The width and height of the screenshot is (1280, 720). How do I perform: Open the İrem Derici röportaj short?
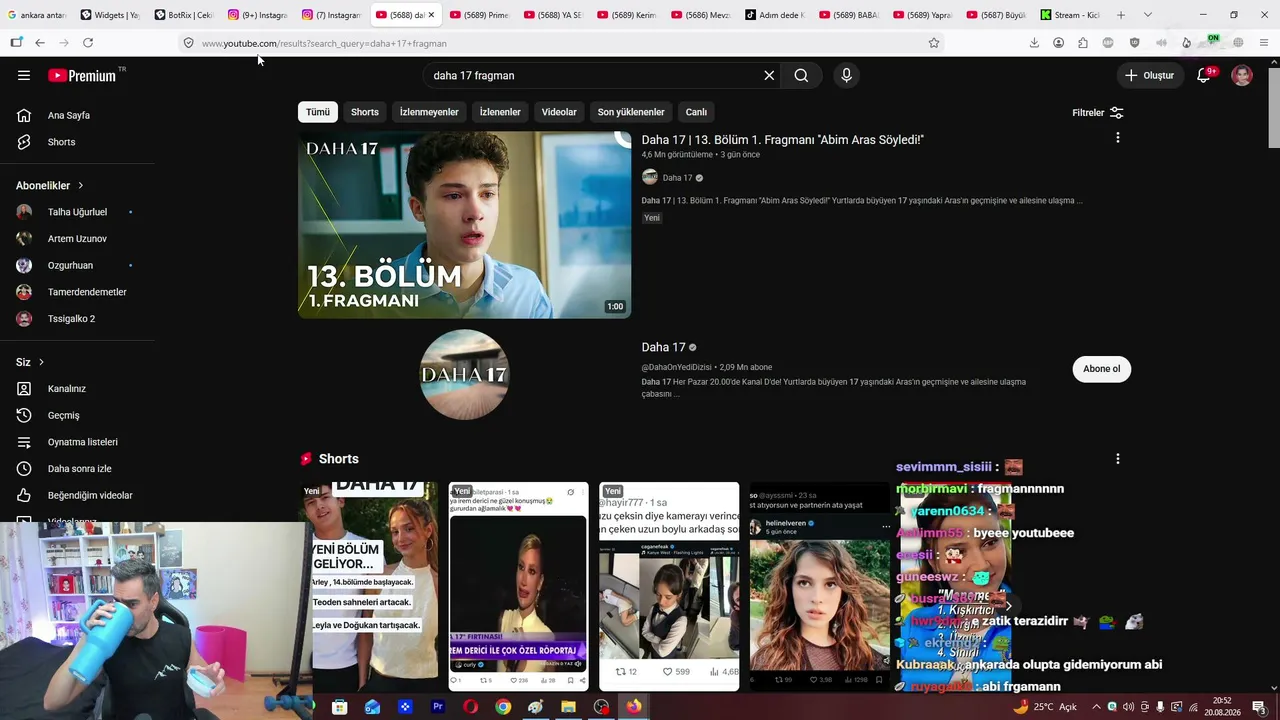coord(518,586)
